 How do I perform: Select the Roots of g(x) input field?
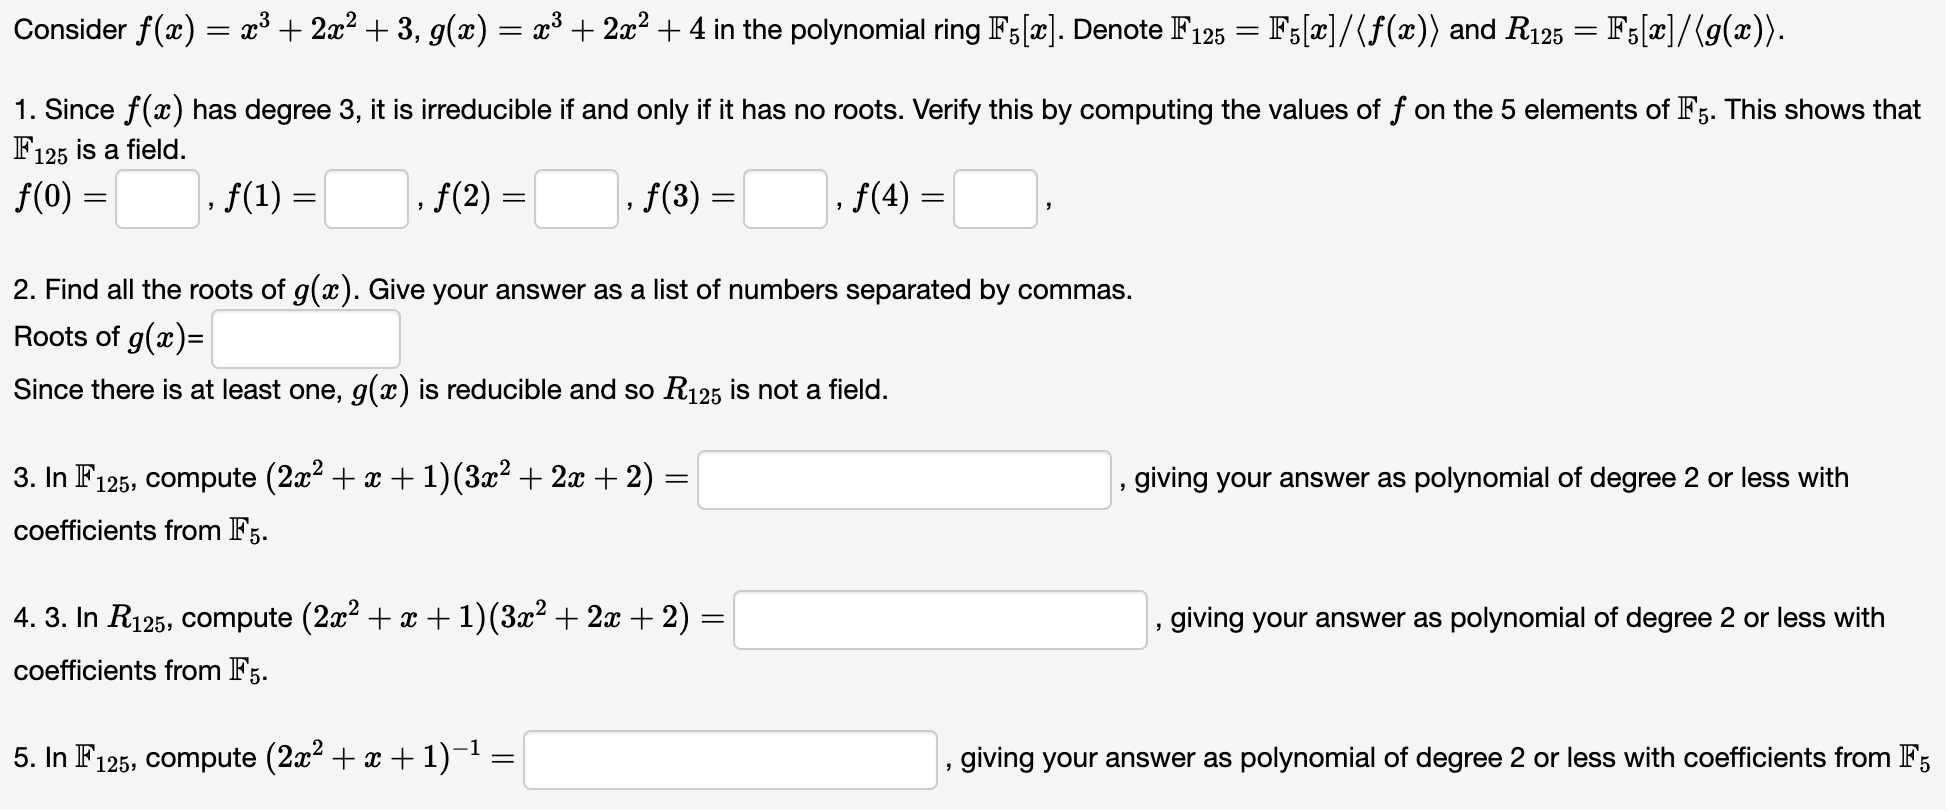coord(305,338)
